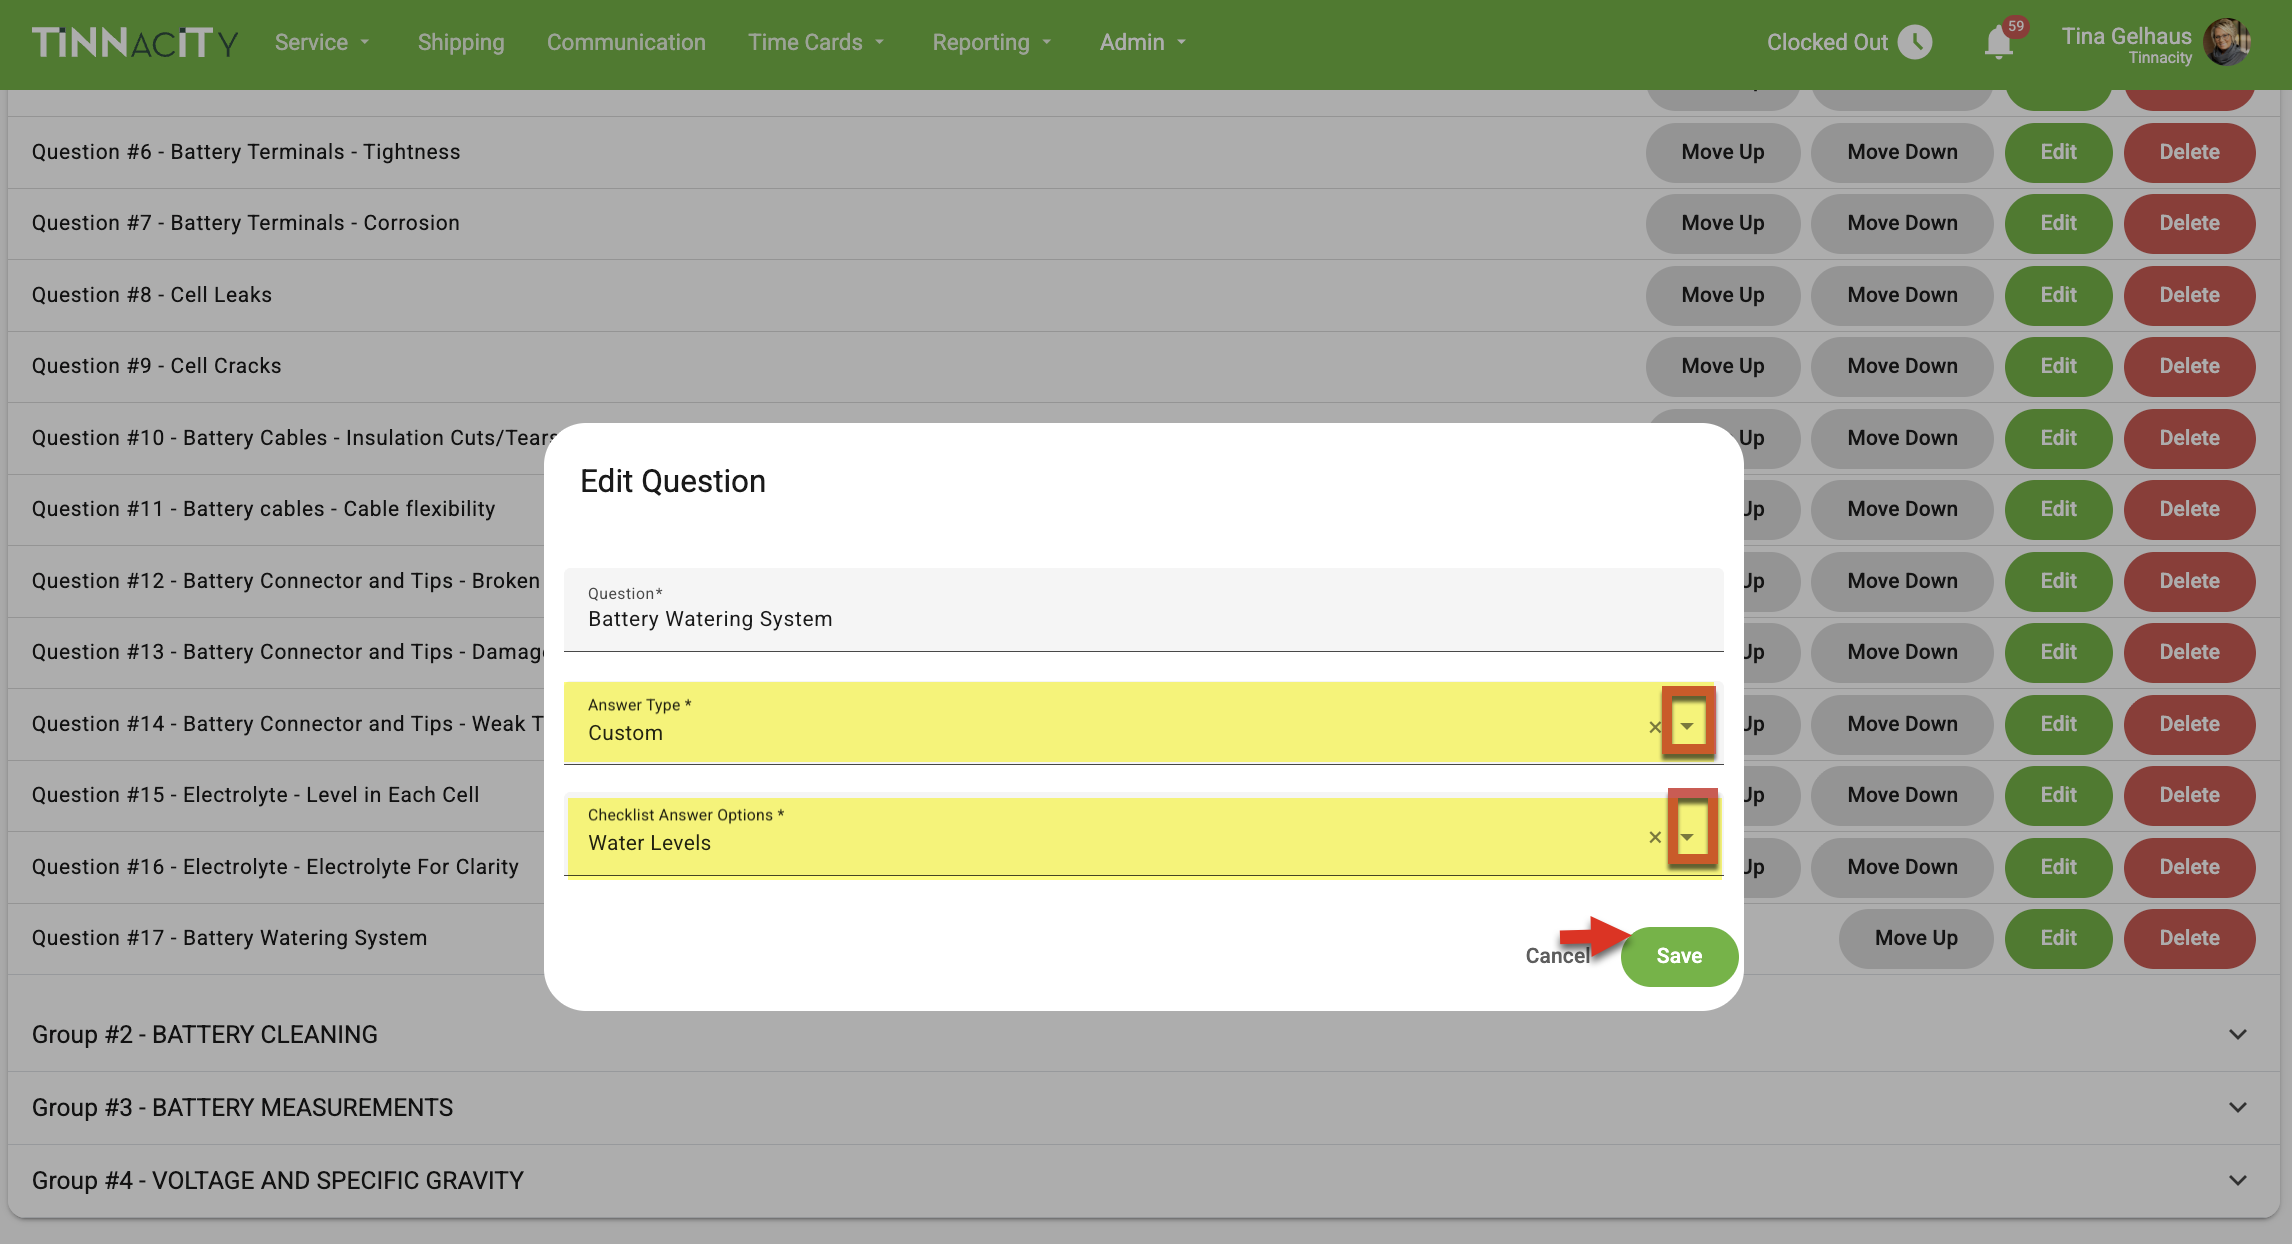The image size is (2292, 1244).
Task: Save the edited question
Action: click(1678, 956)
